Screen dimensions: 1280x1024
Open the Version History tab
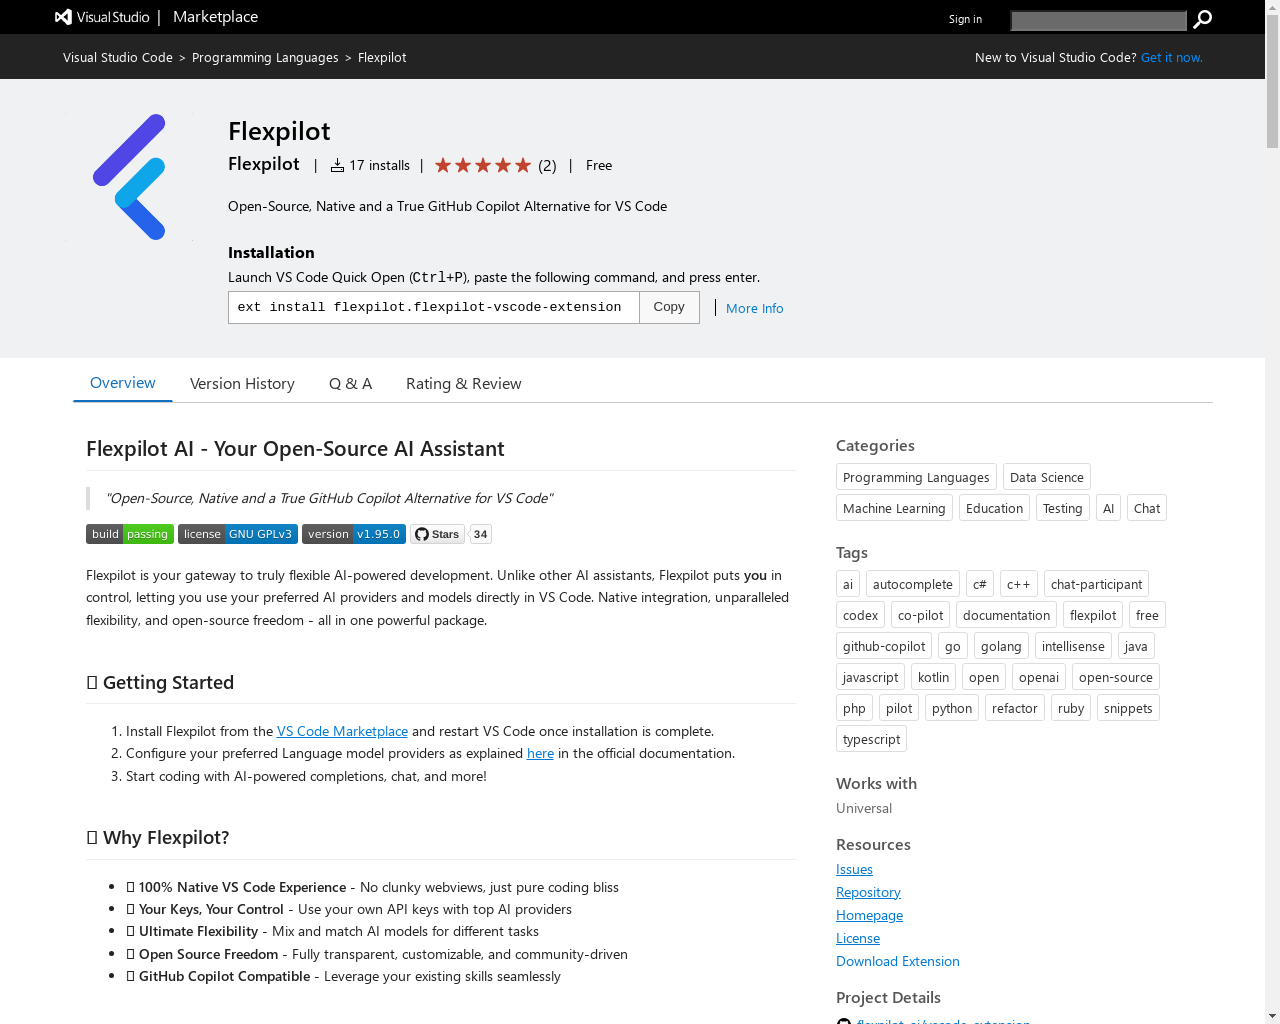pos(242,384)
